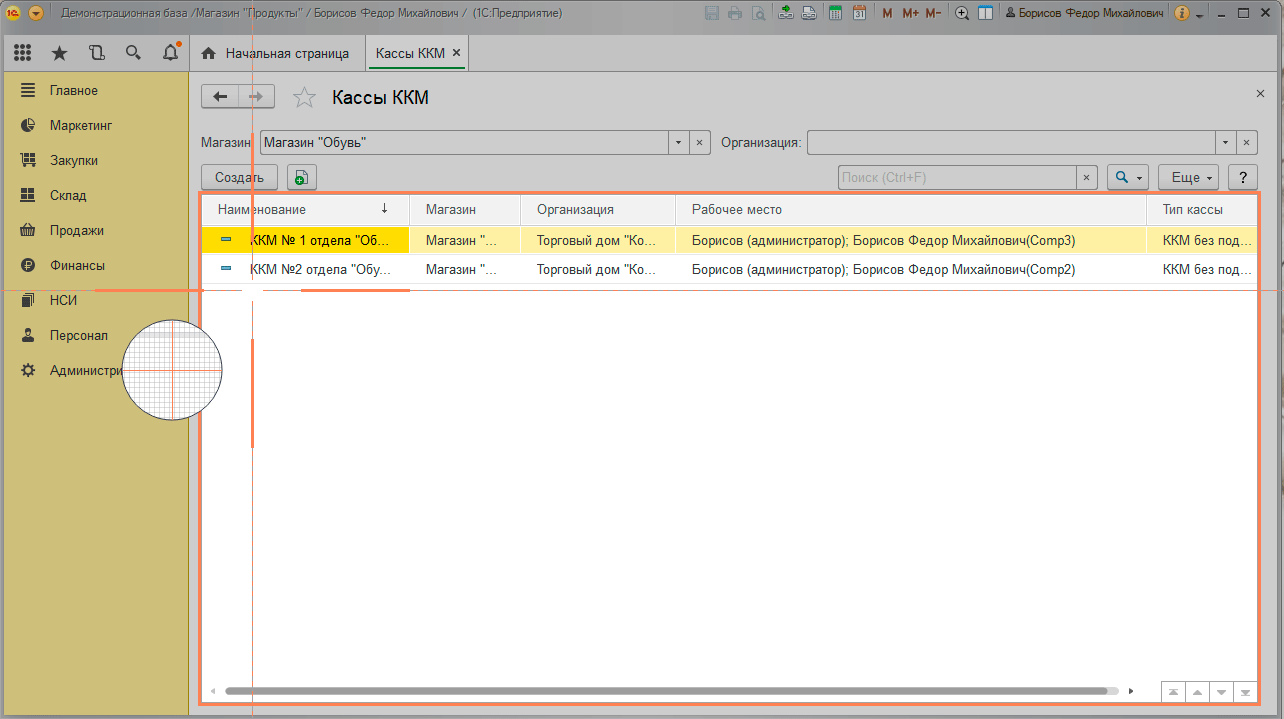Open the history scroll icon
Screen dimensions: 1284x719
(x=96, y=53)
